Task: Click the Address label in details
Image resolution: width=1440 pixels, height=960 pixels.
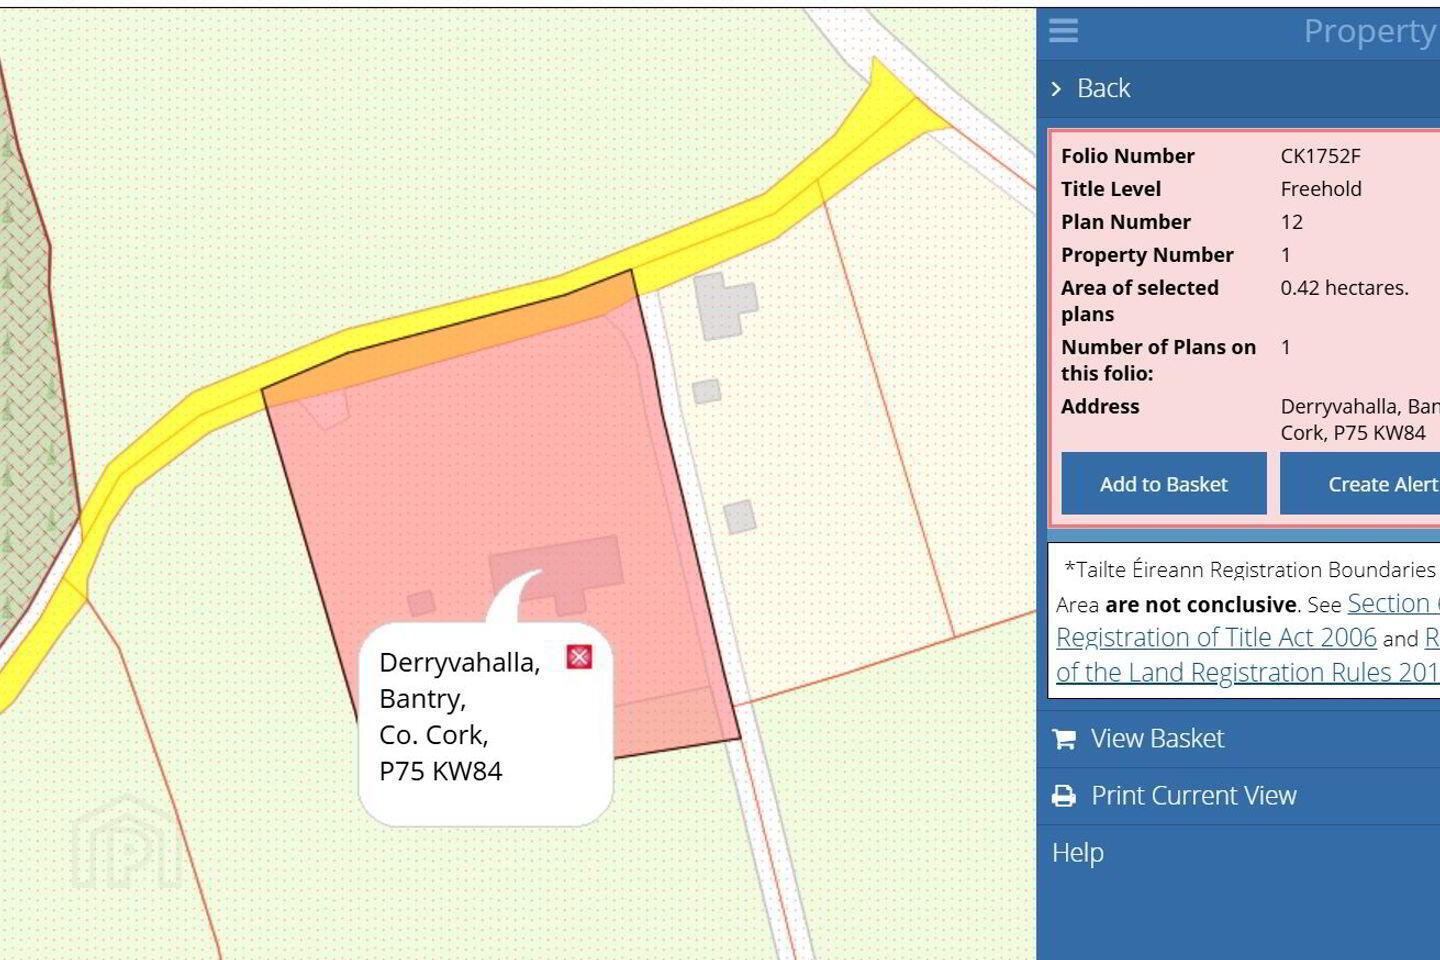Action: pos(1100,406)
